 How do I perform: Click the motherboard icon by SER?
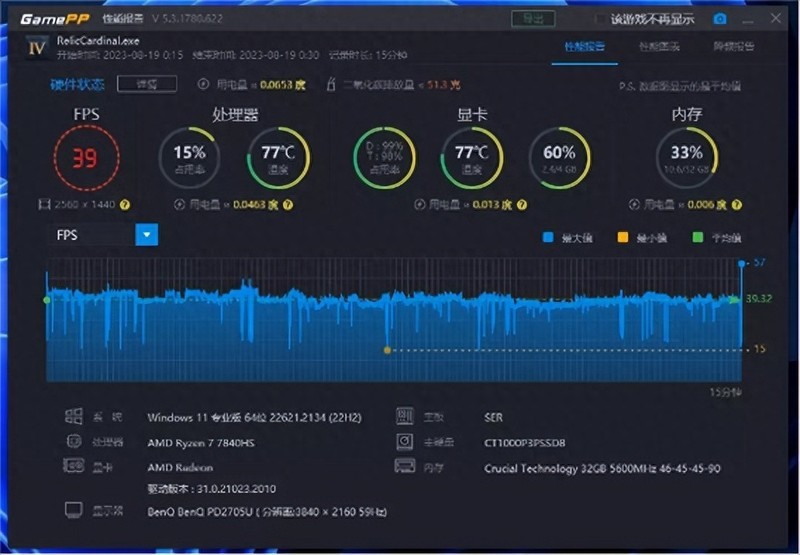click(405, 416)
